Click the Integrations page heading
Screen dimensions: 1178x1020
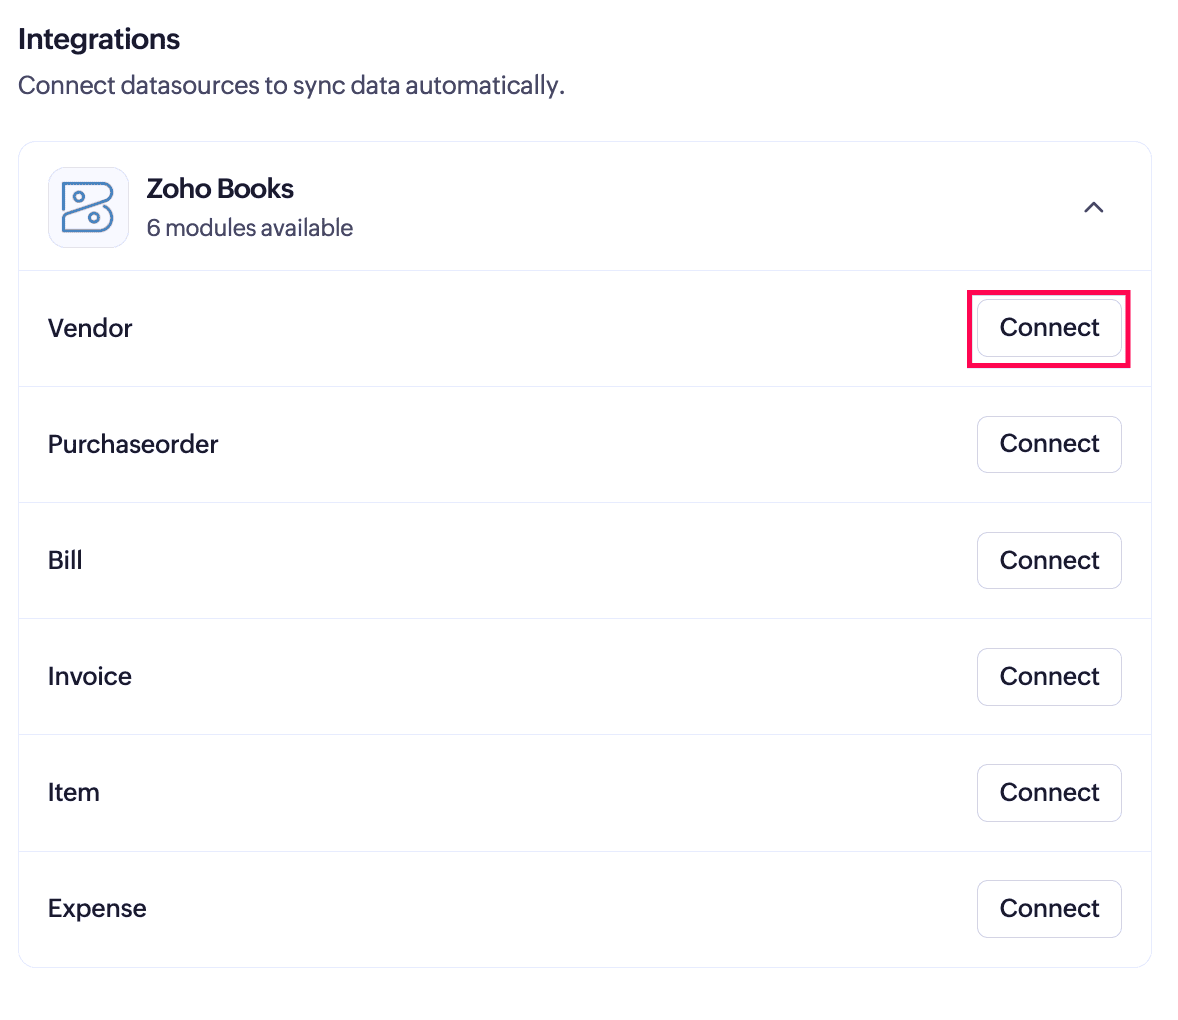click(x=99, y=39)
